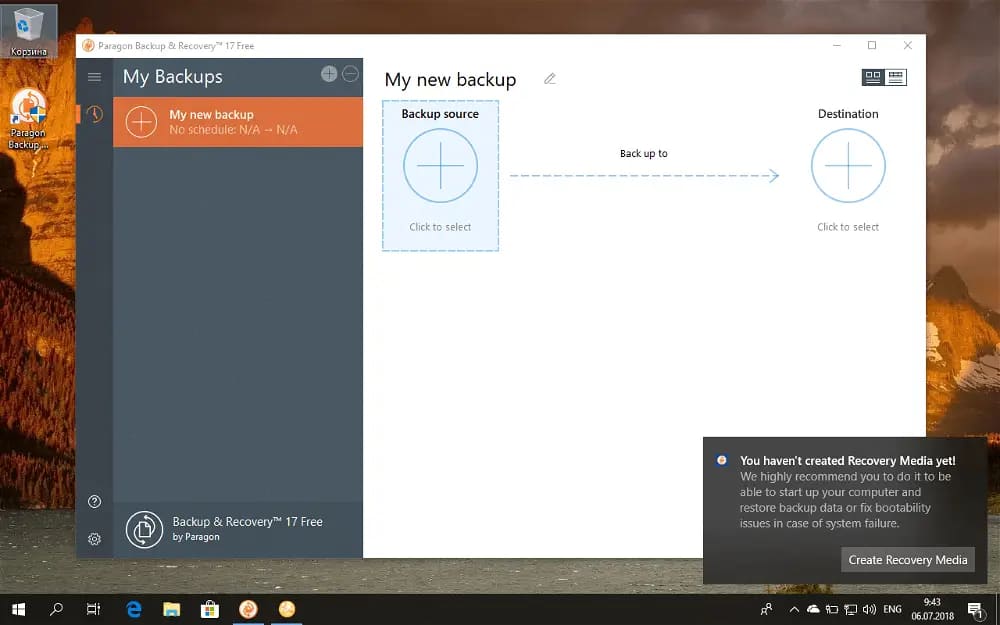
Task: Select the backup history clock icon
Action: 94,114
